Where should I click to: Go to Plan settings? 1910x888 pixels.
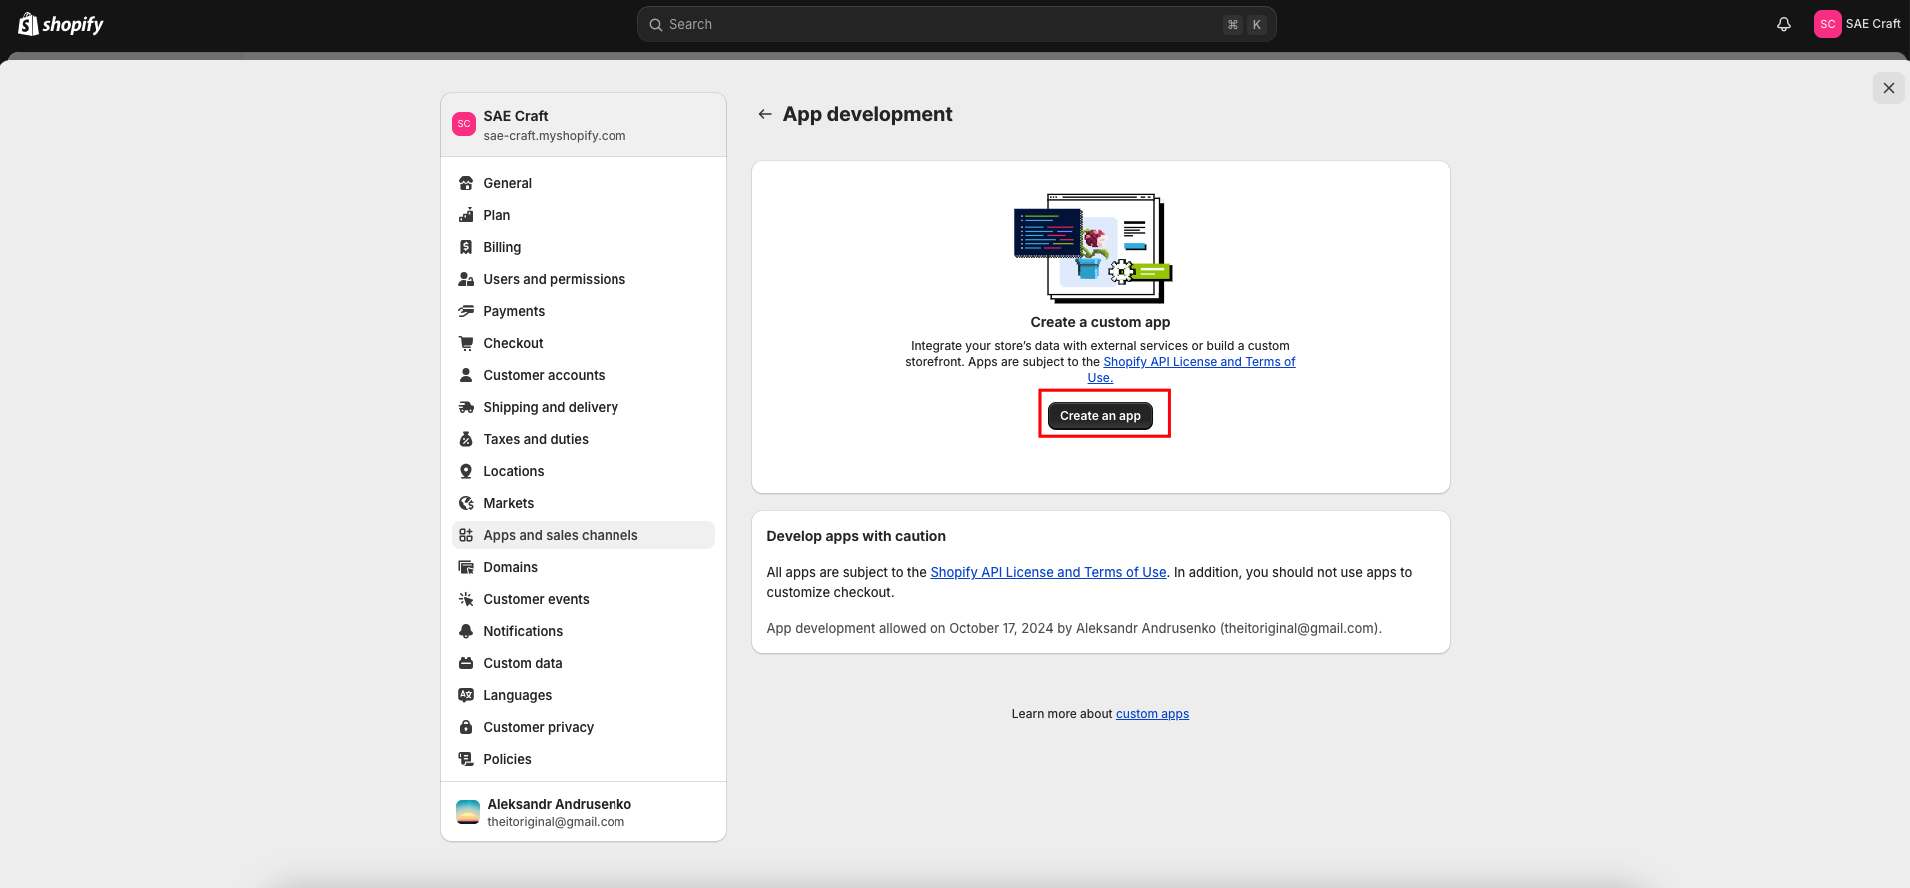(583, 215)
